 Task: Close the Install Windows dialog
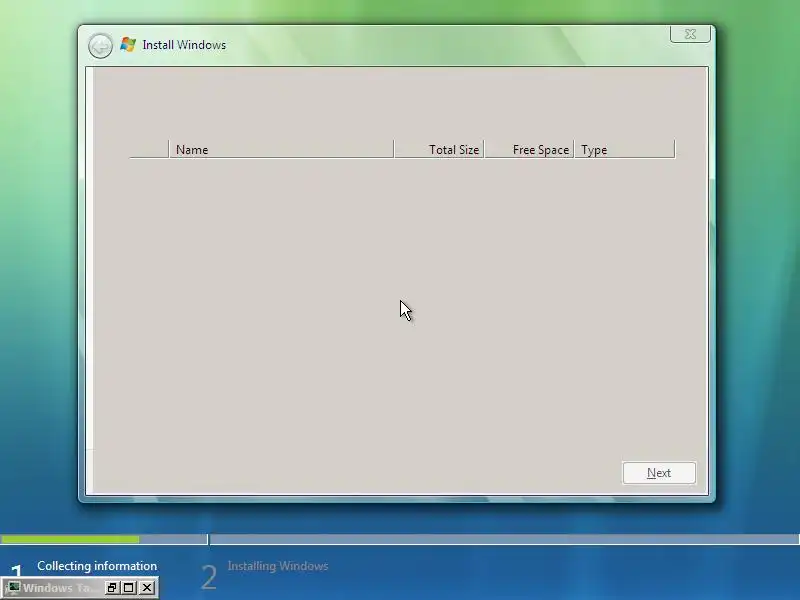click(690, 34)
